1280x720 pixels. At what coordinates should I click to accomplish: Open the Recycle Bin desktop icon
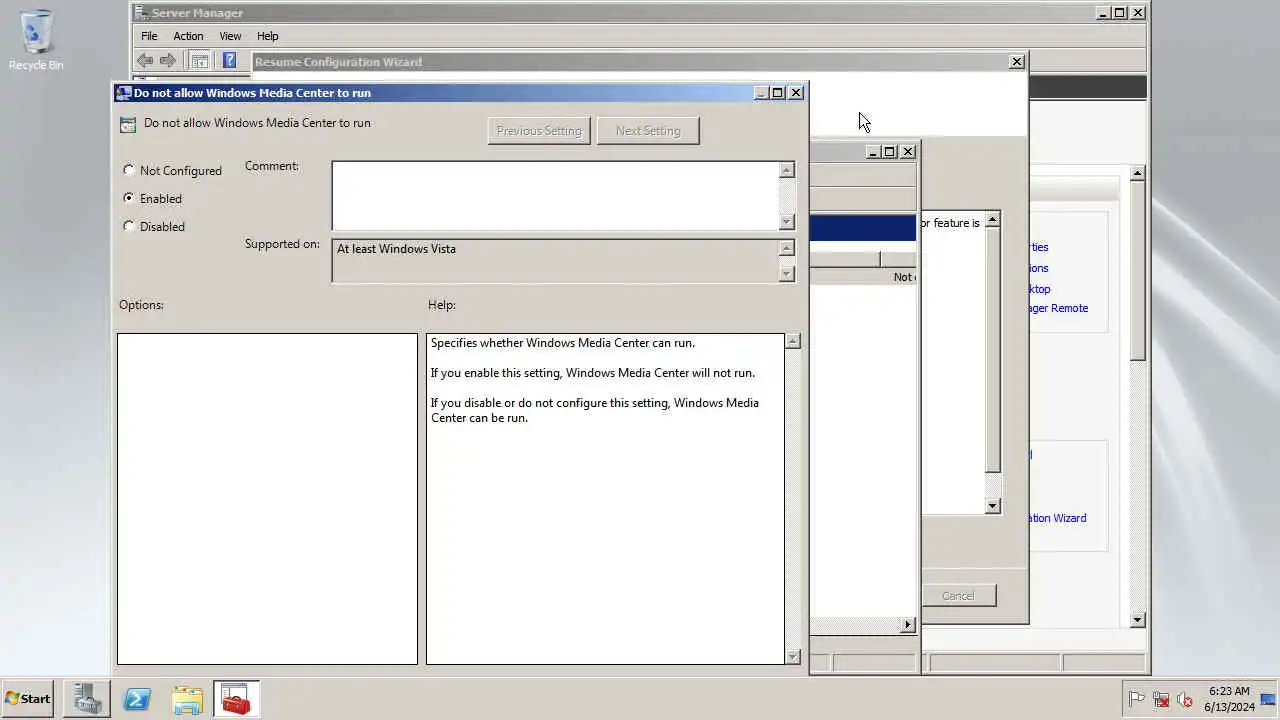point(36,41)
